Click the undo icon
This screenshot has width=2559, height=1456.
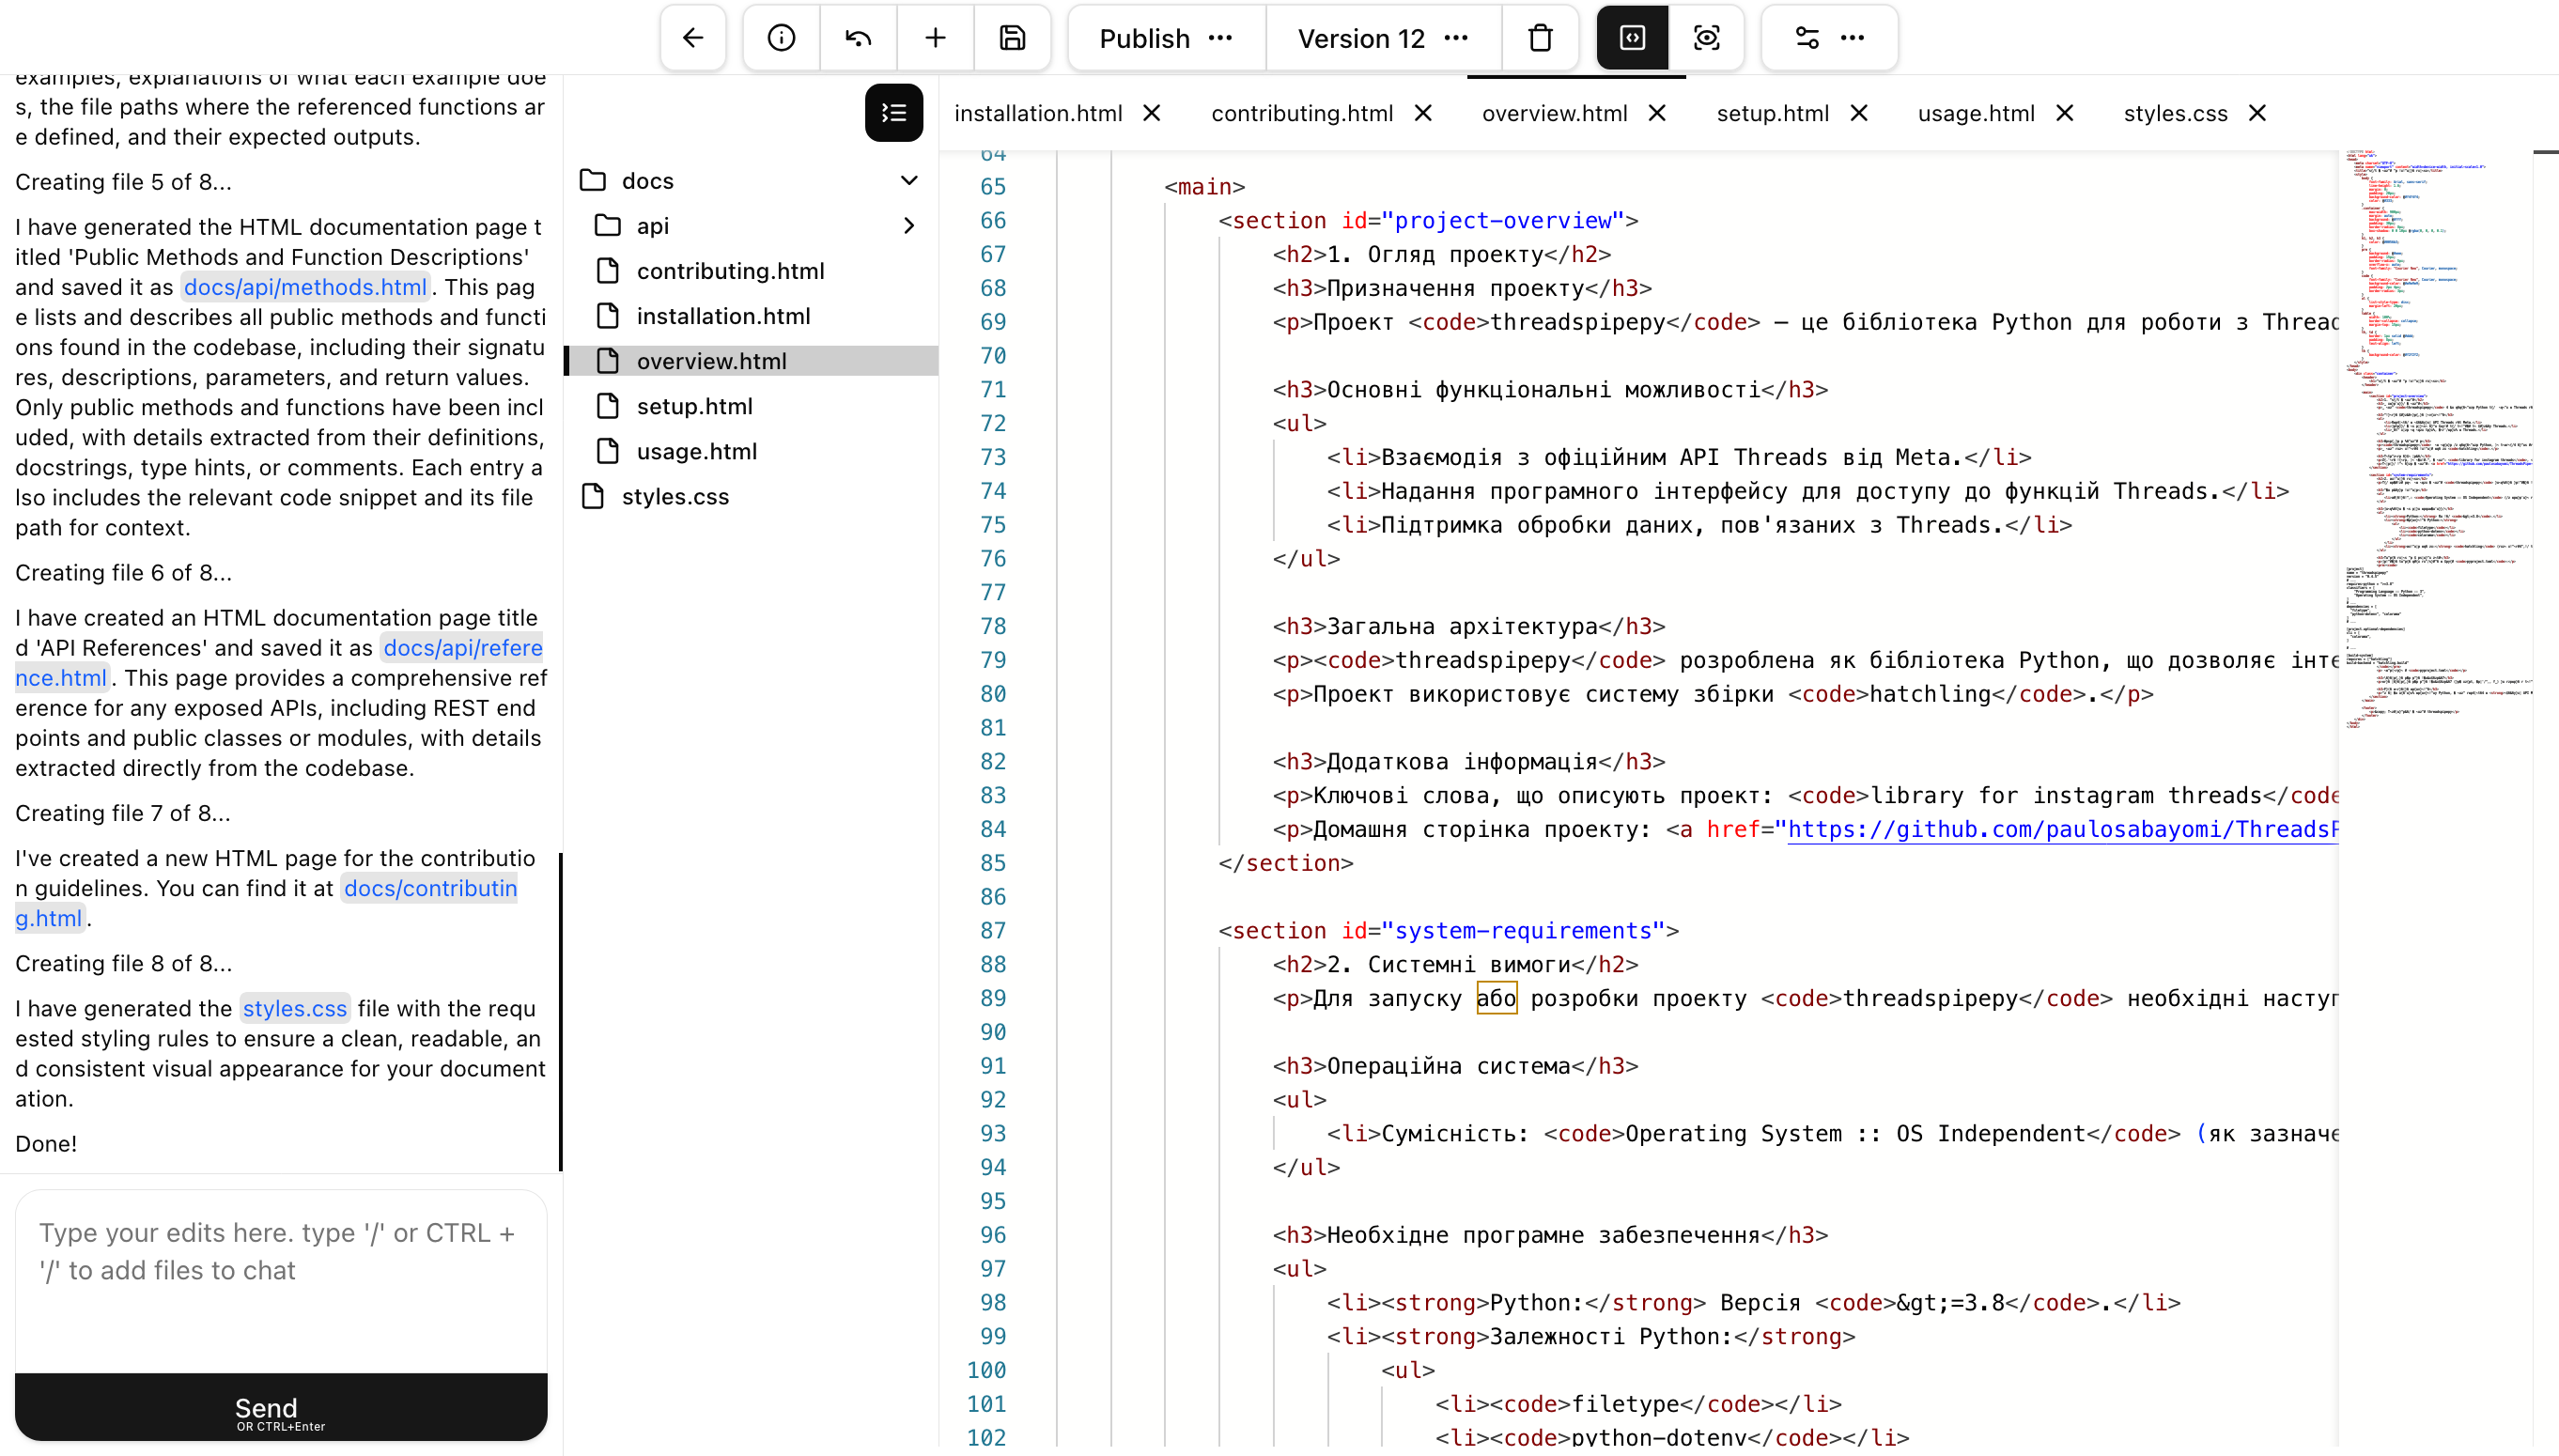click(x=857, y=37)
